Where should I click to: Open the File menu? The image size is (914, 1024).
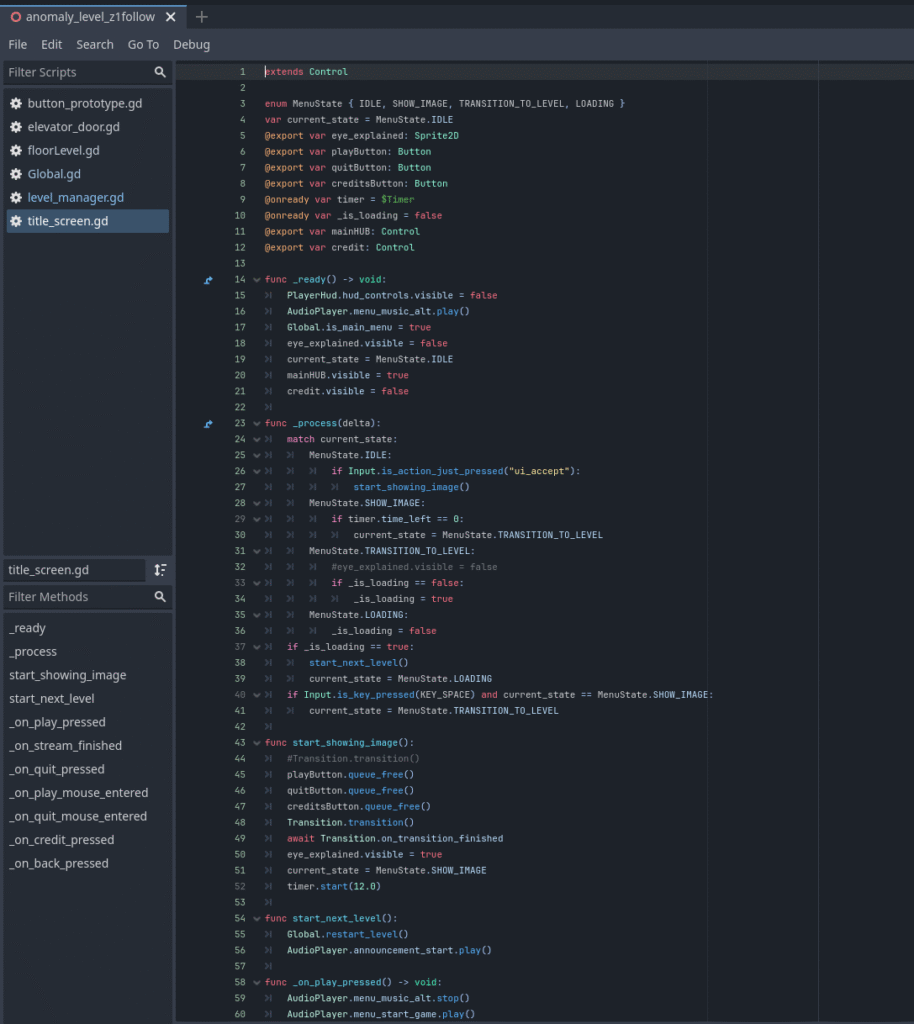click(x=18, y=44)
